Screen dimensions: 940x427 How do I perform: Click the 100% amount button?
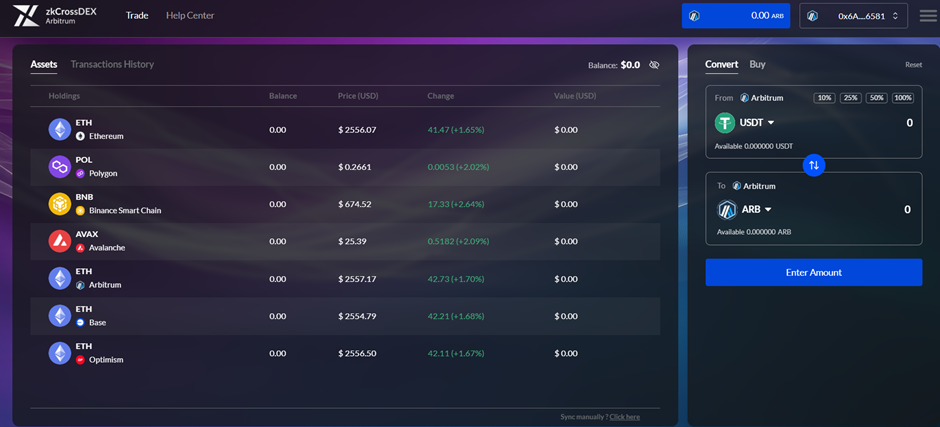click(x=903, y=98)
